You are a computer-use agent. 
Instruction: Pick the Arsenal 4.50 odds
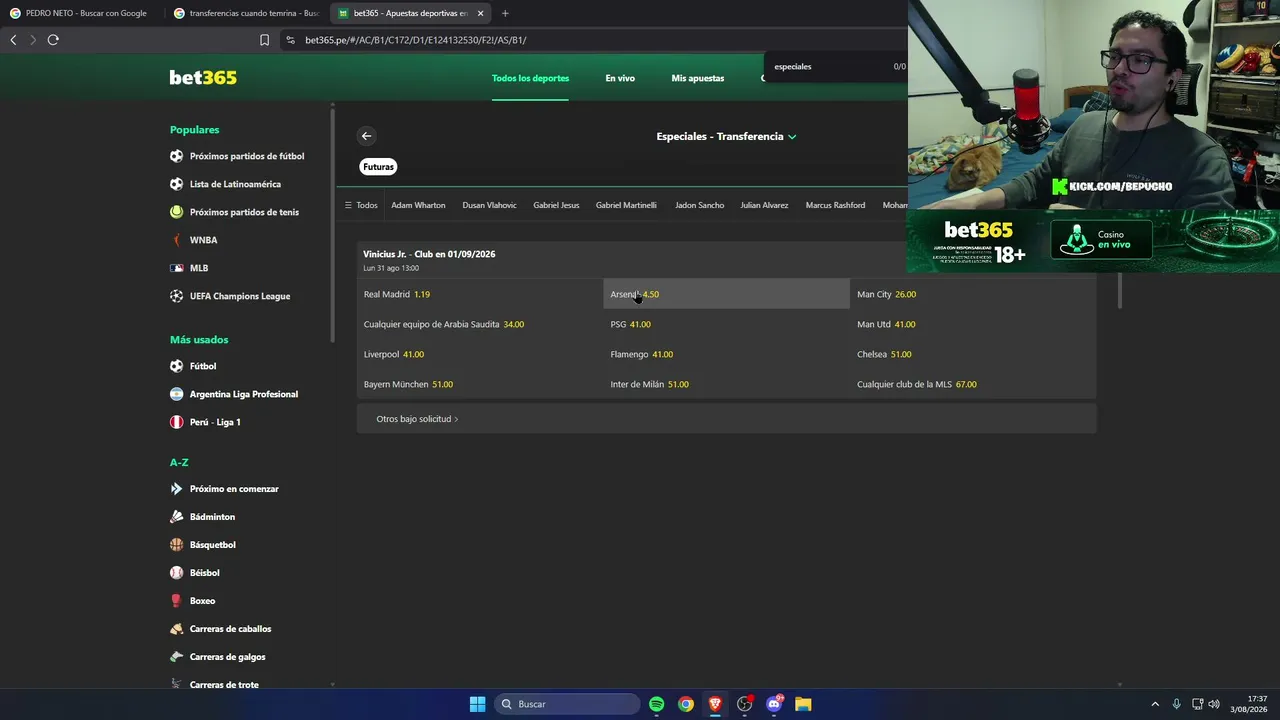click(x=727, y=294)
